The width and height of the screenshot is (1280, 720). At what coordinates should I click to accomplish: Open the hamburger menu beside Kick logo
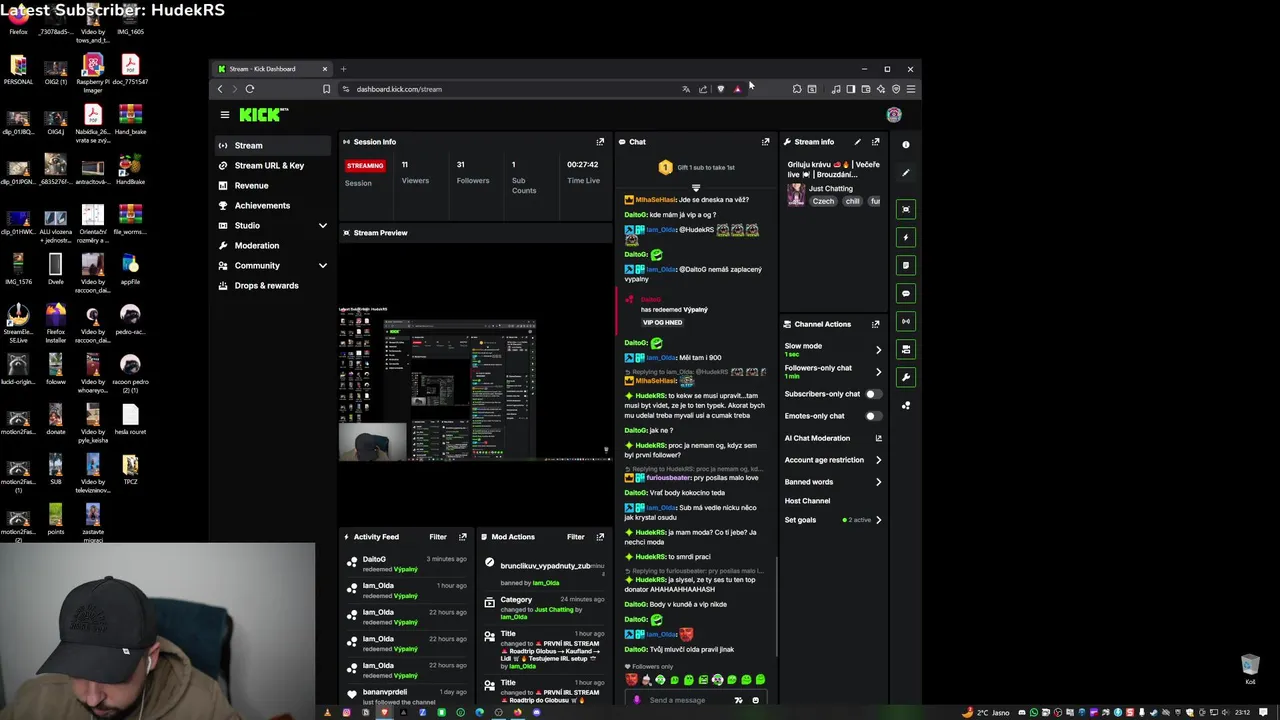coord(225,115)
